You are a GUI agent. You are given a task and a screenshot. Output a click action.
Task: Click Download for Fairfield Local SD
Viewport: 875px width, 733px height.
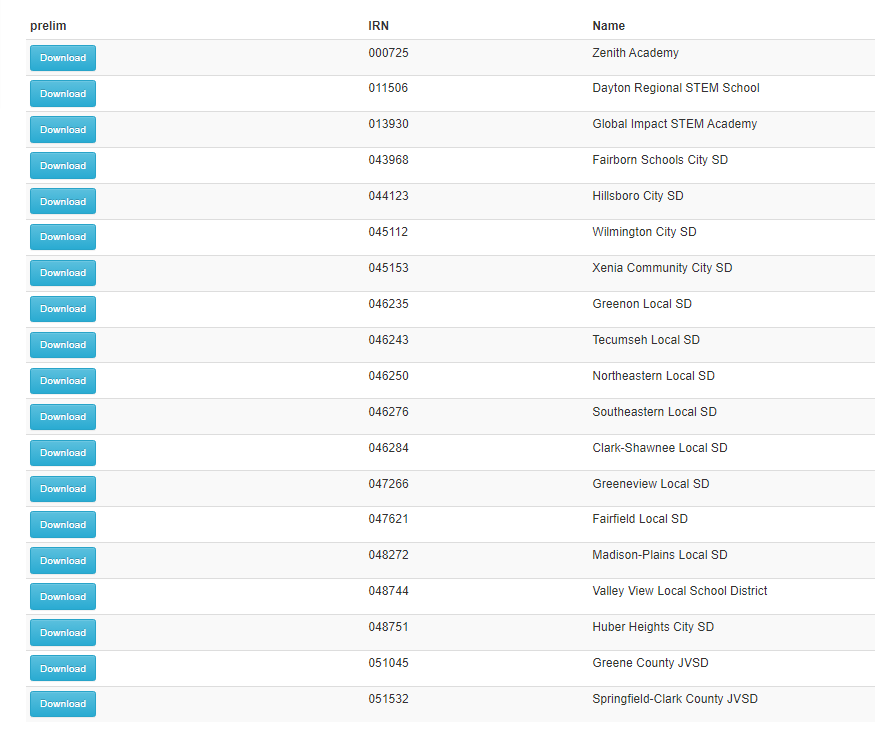[63, 525]
